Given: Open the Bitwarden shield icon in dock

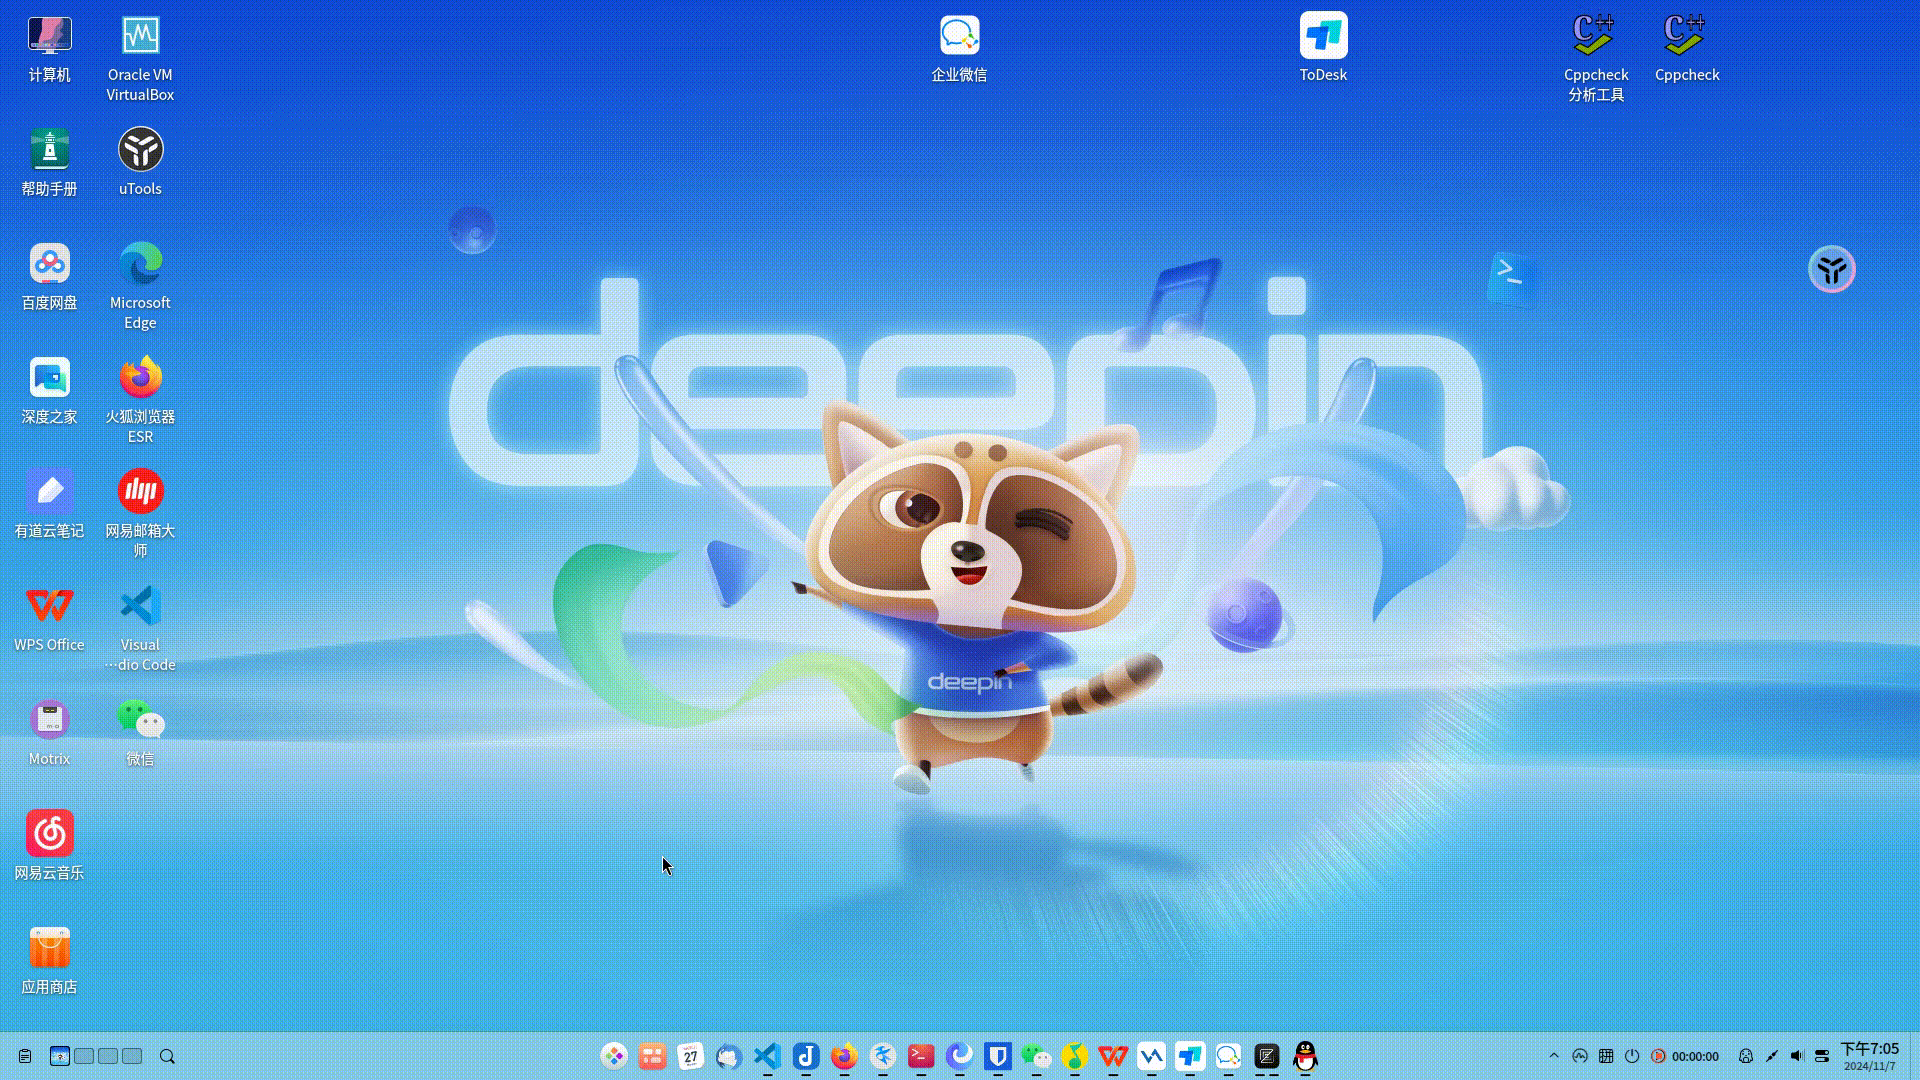Looking at the screenshot, I should click(998, 1056).
